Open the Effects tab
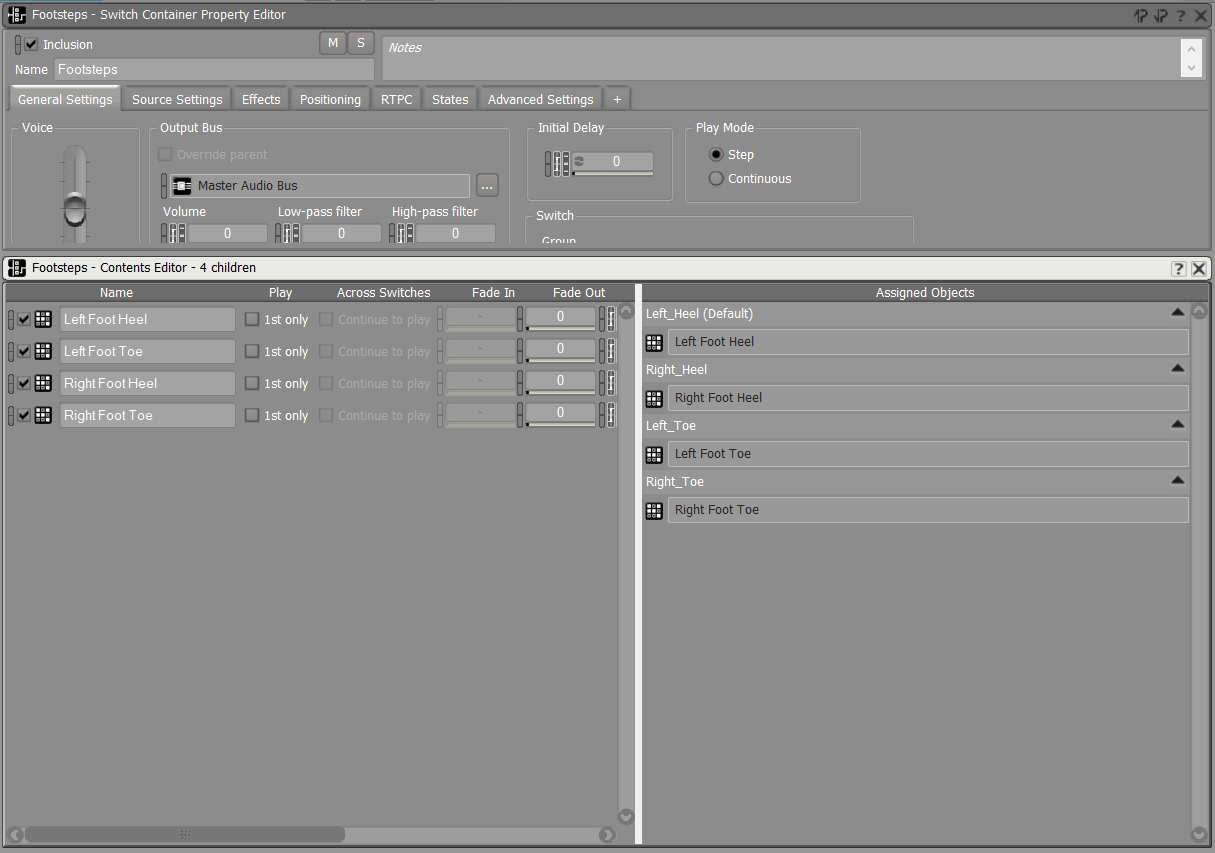Image resolution: width=1215 pixels, height=853 pixels. (x=261, y=99)
